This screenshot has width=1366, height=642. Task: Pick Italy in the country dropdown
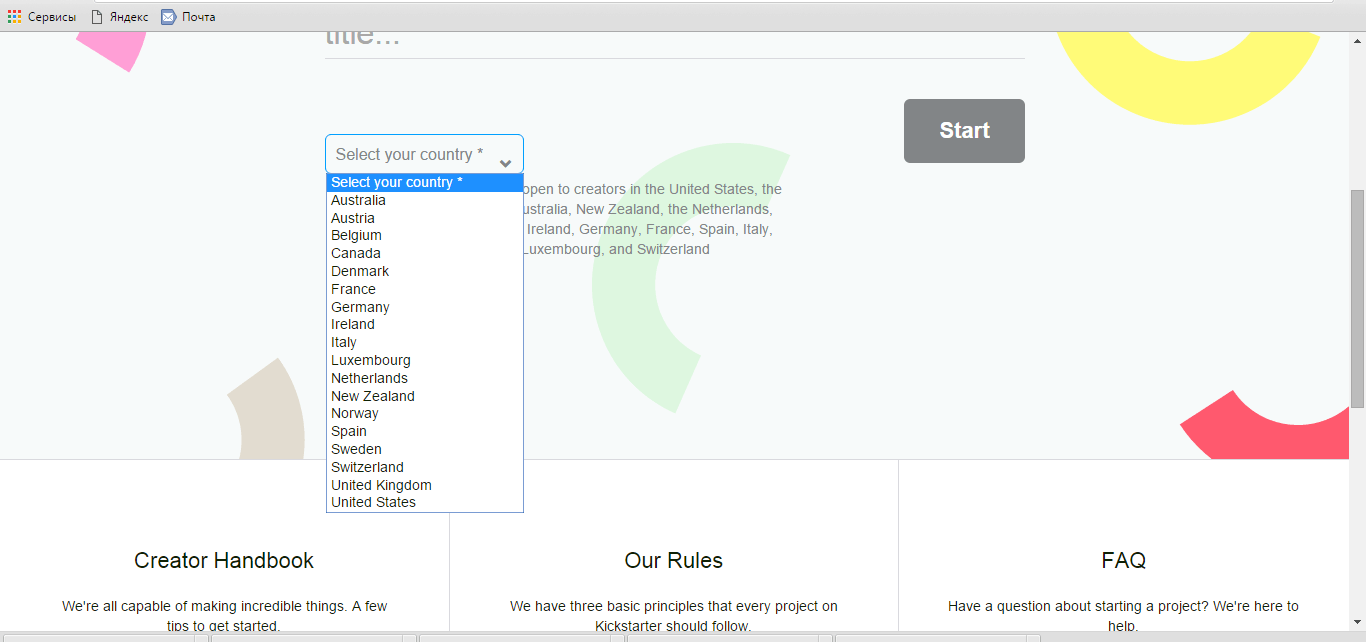(424, 342)
